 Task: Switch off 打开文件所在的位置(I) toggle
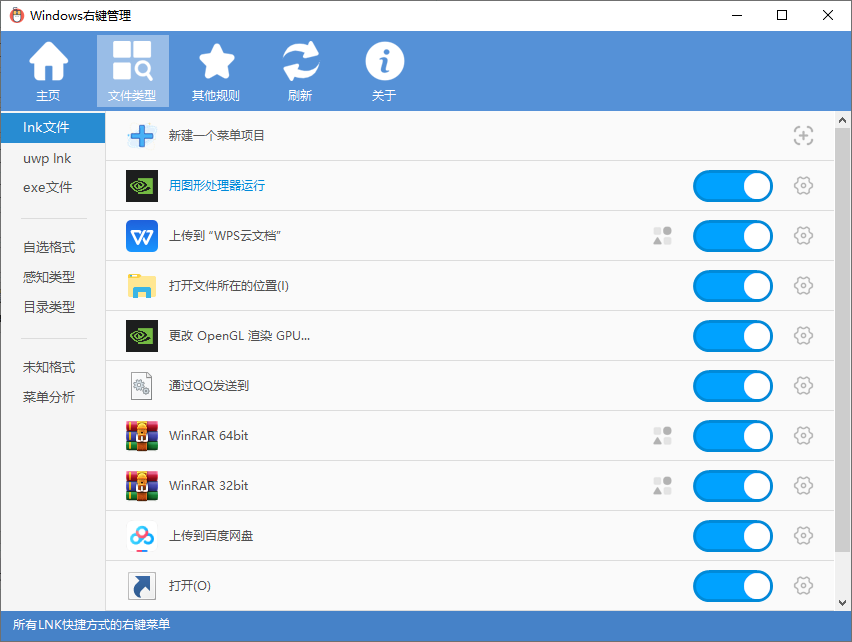pos(732,286)
